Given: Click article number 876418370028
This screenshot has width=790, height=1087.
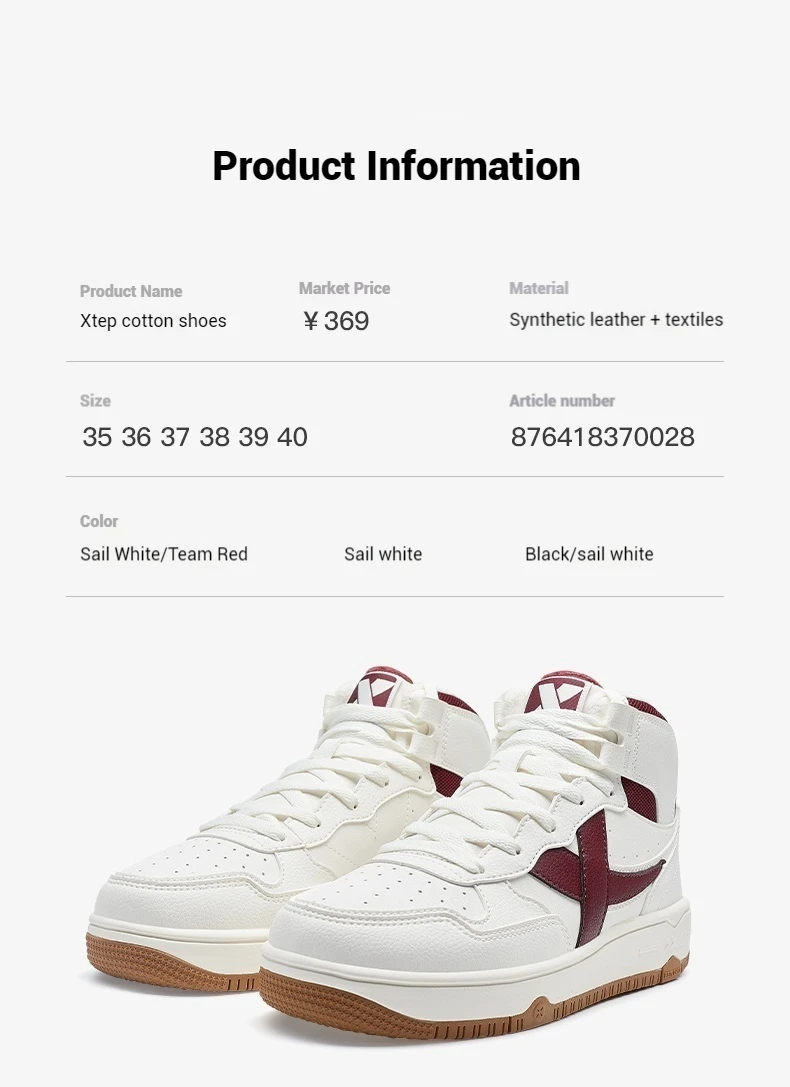Looking at the screenshot, I should coord(603,437).
